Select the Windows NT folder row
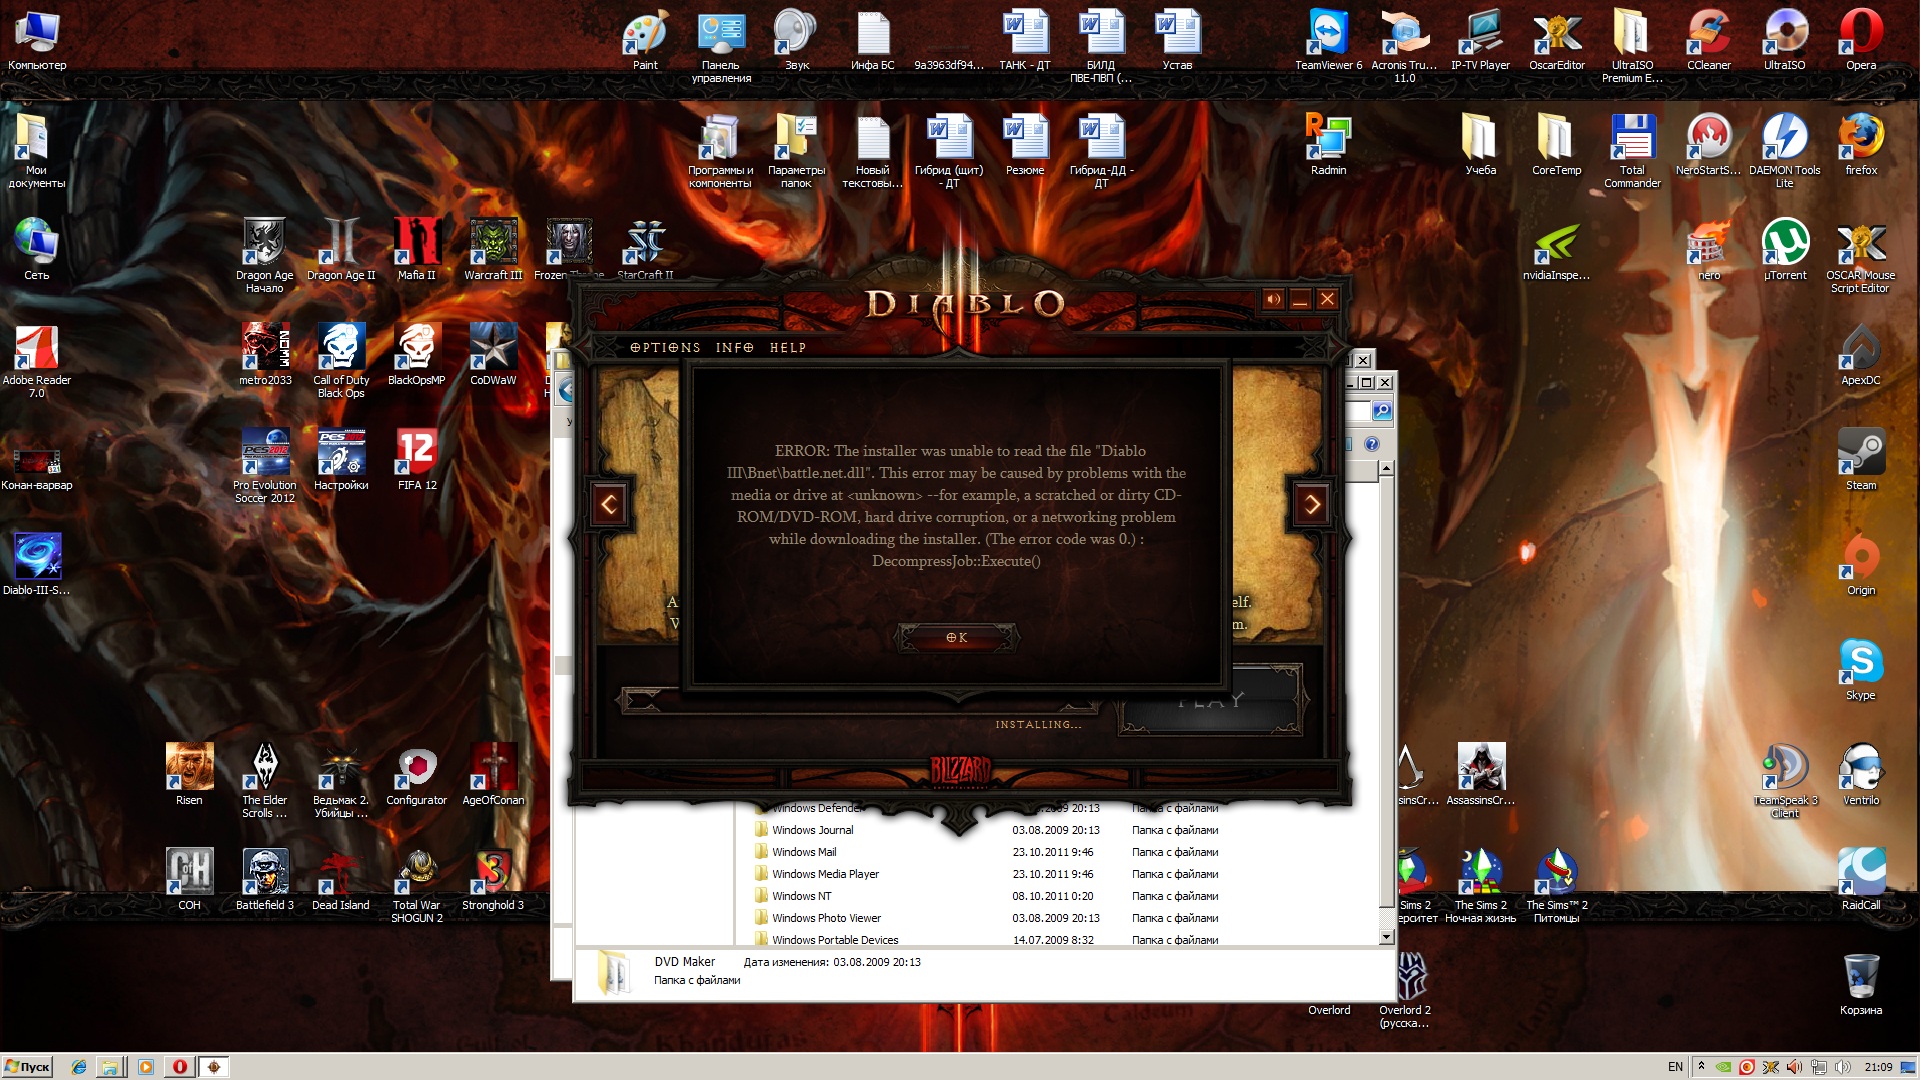Screen dimensions: 1920x1080 (985, 896)
